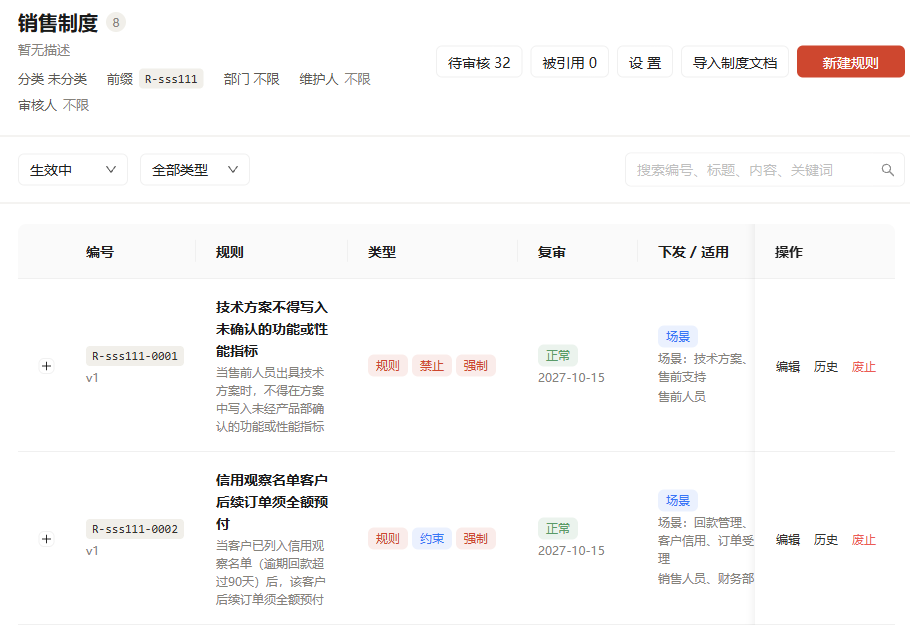Click the 销售制度 page title
Screen dimensions: 910x625
57,23
